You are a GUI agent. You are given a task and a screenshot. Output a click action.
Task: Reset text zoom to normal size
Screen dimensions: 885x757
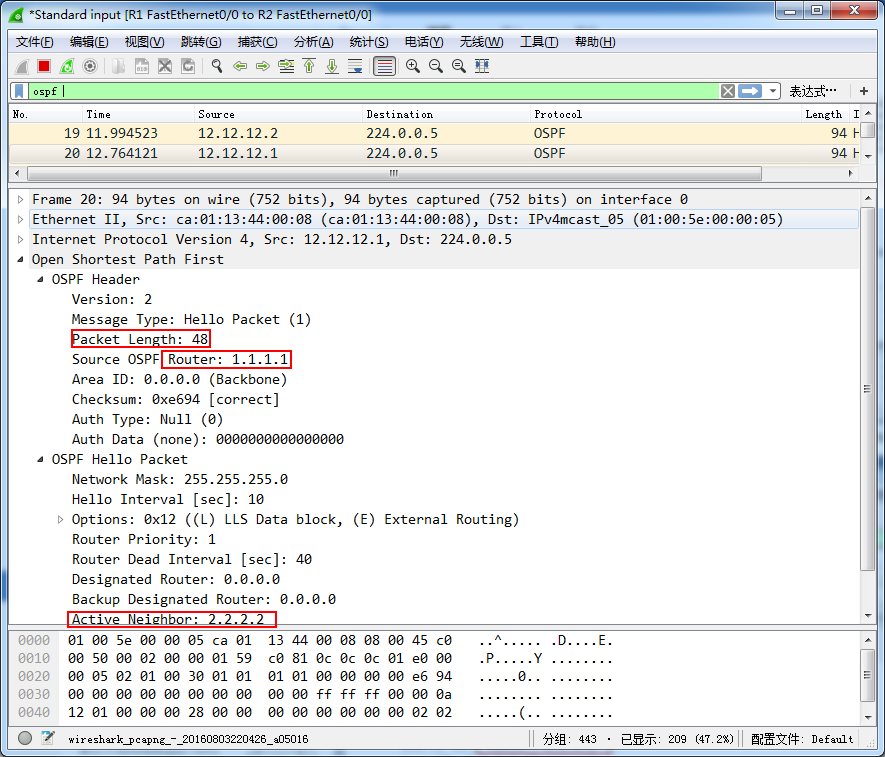[459, 66]
